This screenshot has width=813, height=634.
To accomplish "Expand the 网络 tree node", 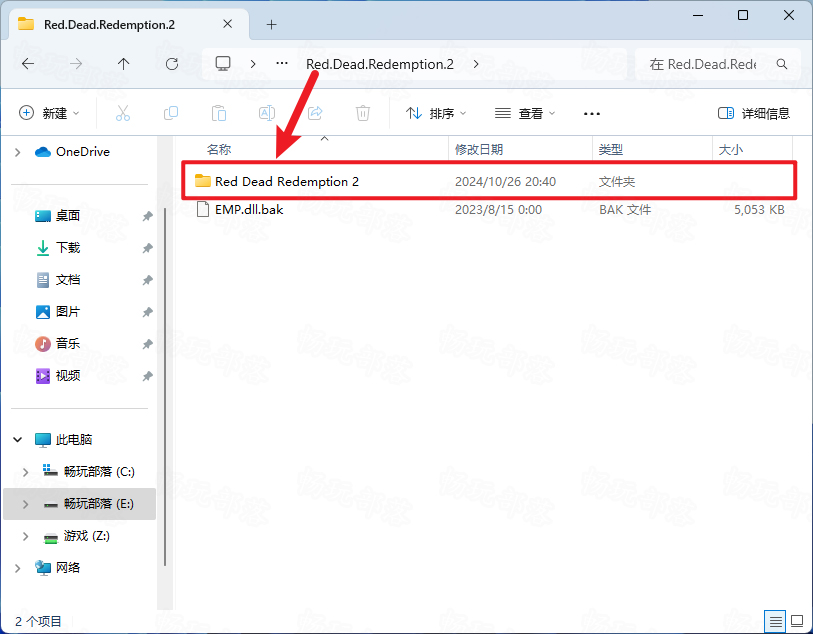I will 18,568.
